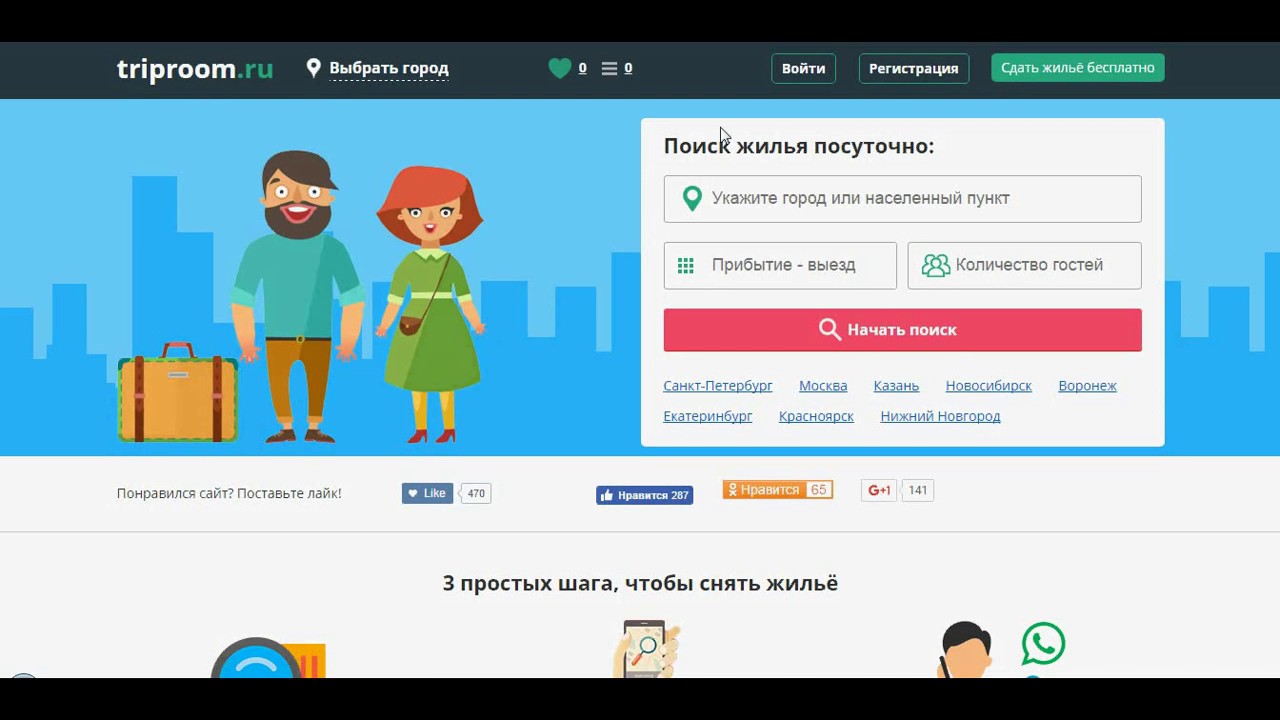Click text Понравился сайт? Поставьте лайк!
Screen dimensions: 1280x720
click(x=229, y=493)
